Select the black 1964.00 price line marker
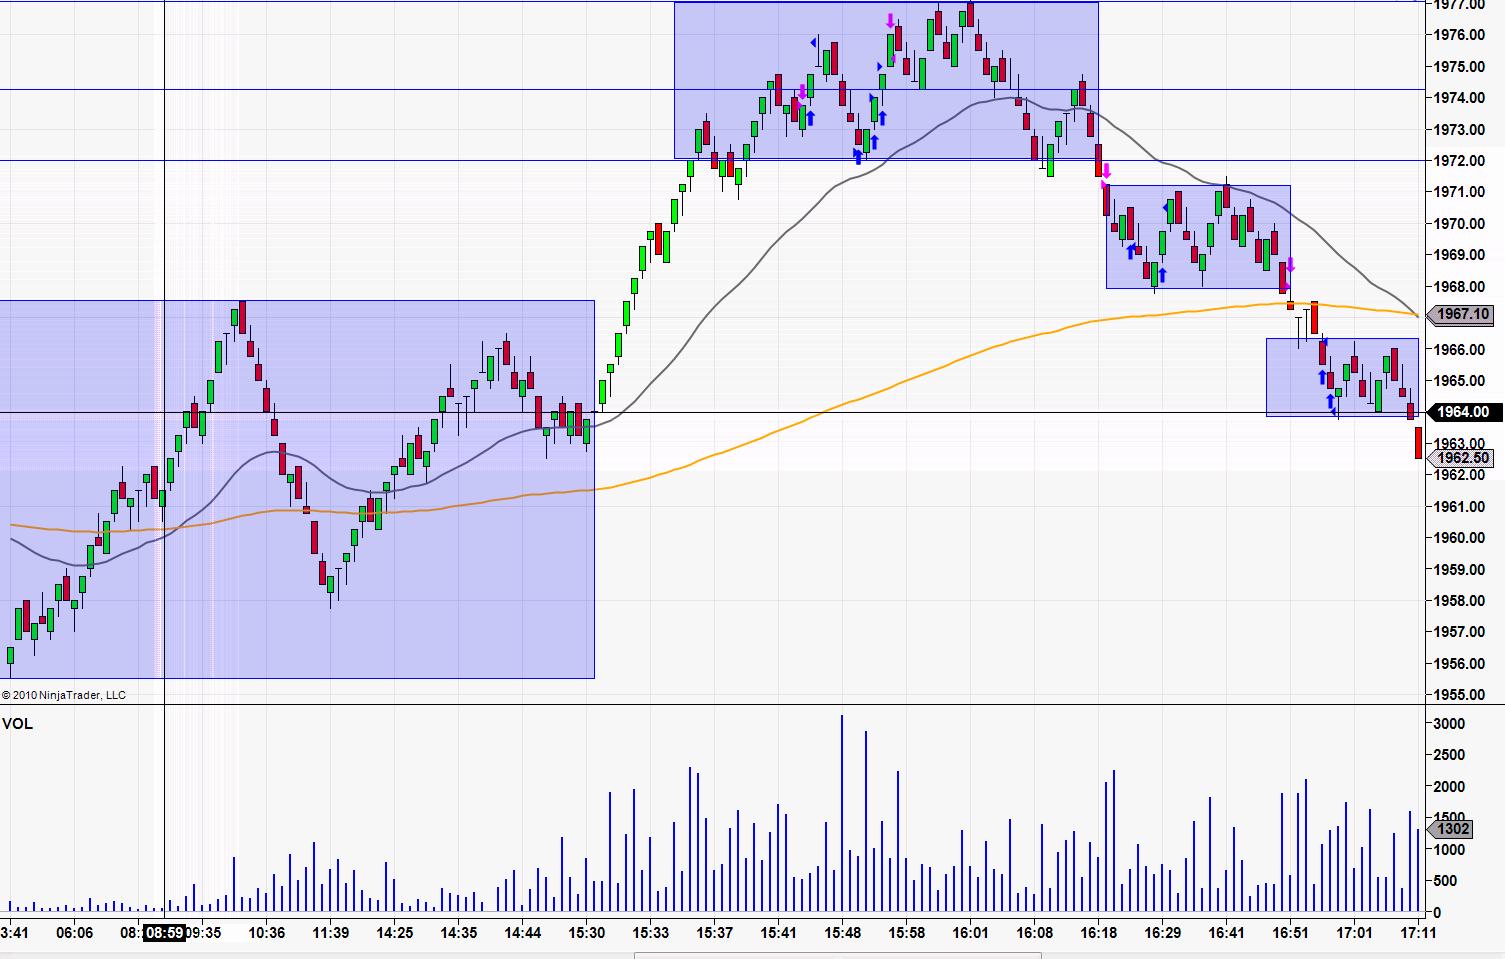1505x959 pixels. tap(1463, 412)
